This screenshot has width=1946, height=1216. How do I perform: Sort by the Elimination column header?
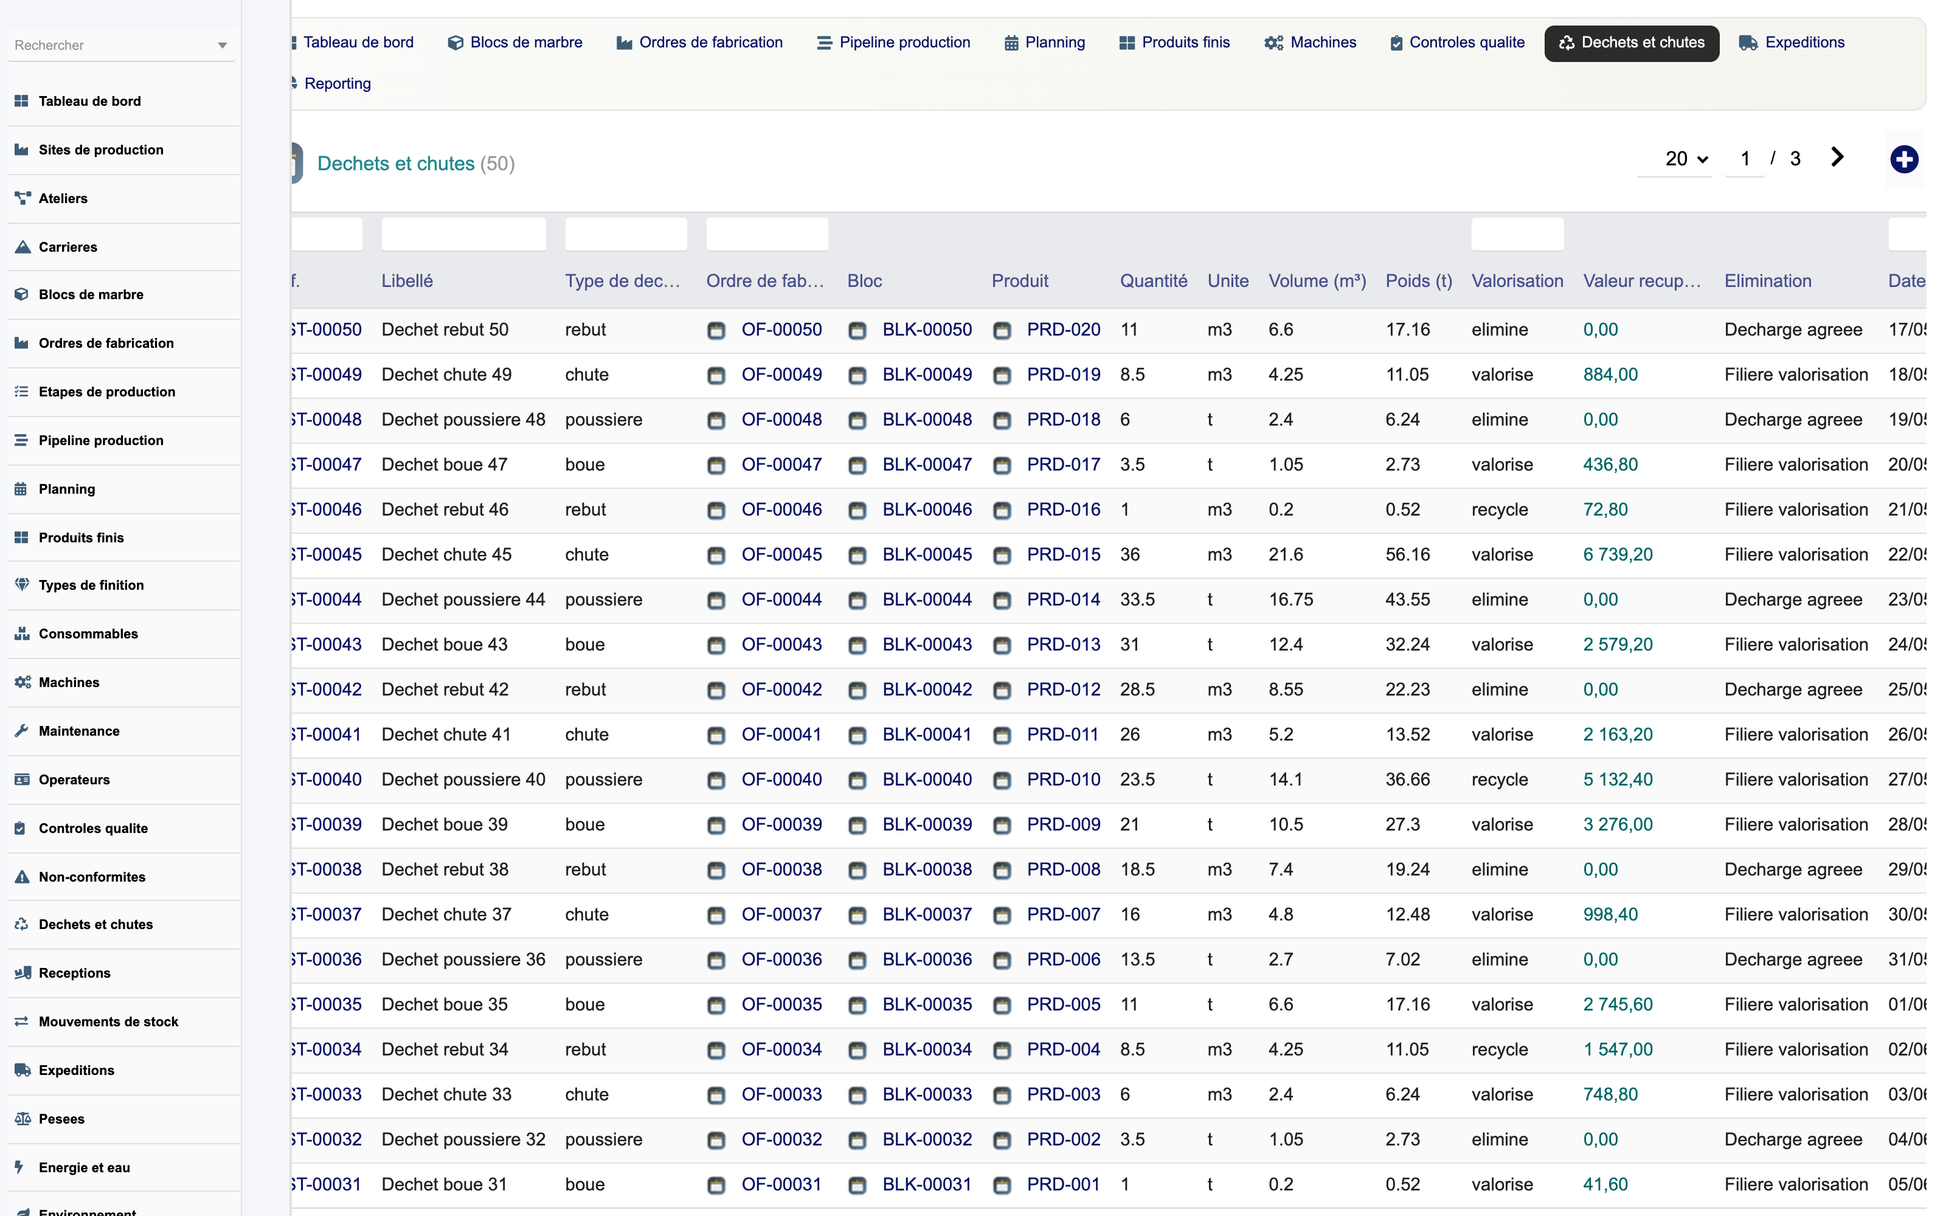pos(1768,282)
